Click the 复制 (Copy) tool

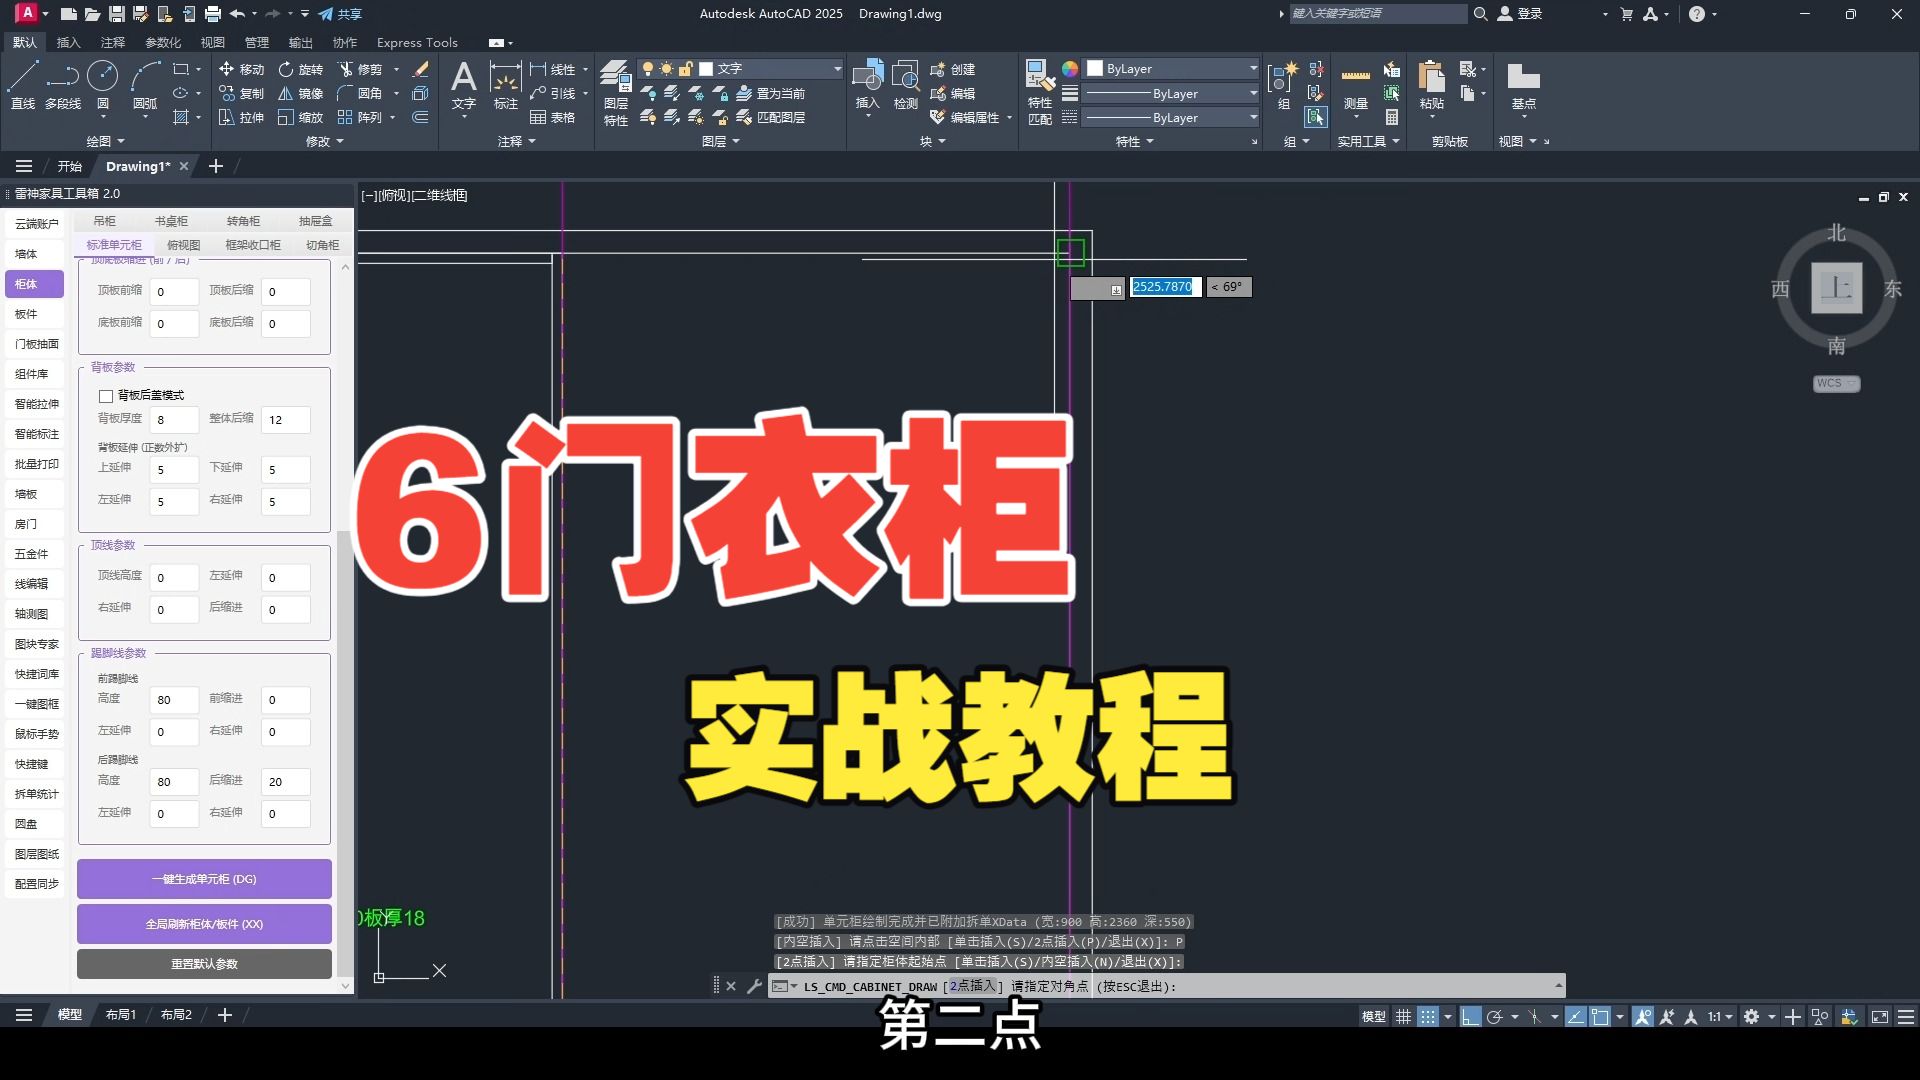[x=241, y=93]
